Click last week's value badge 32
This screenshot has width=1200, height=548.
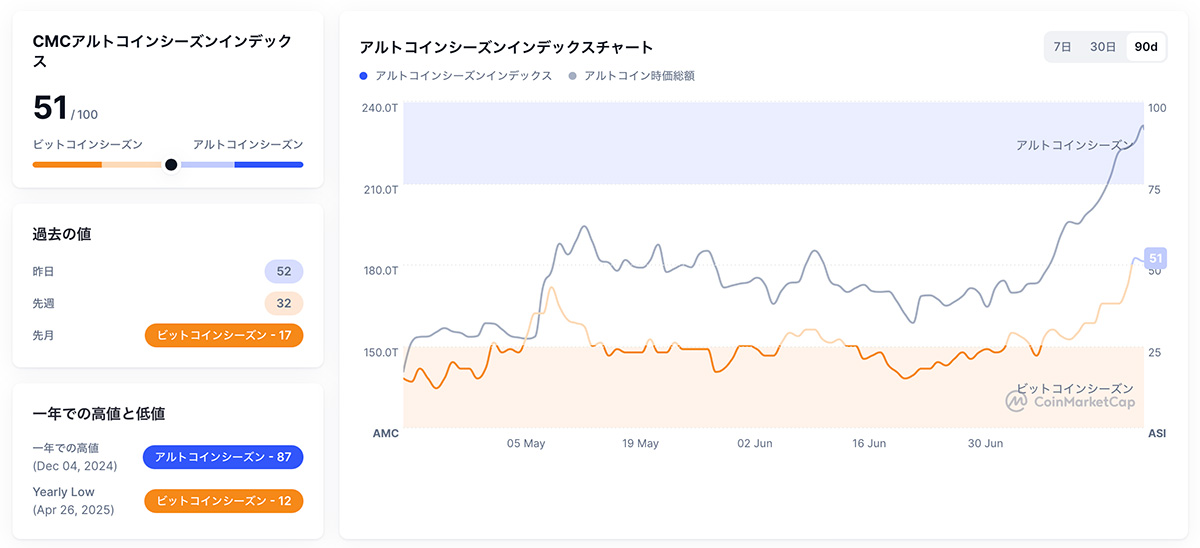tap(284, 303)
